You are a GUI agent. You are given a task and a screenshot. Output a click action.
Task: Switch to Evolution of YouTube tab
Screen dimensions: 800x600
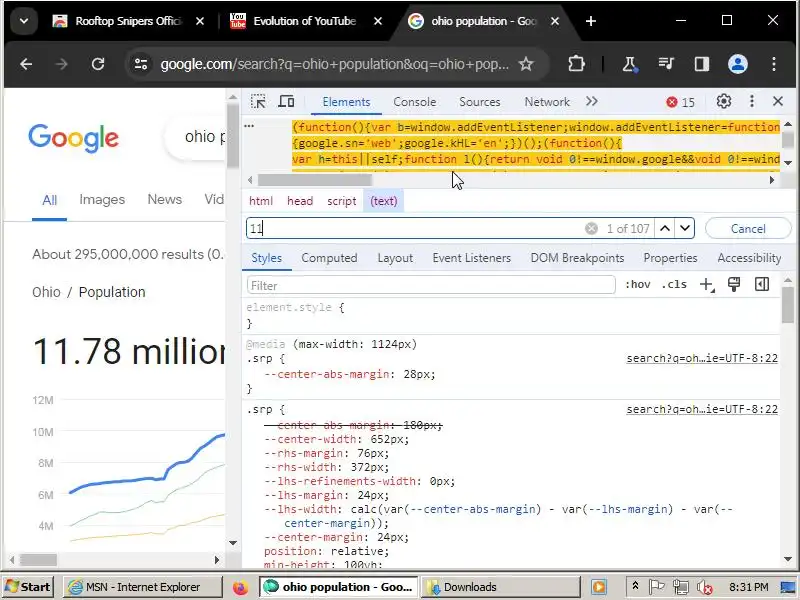305,21
